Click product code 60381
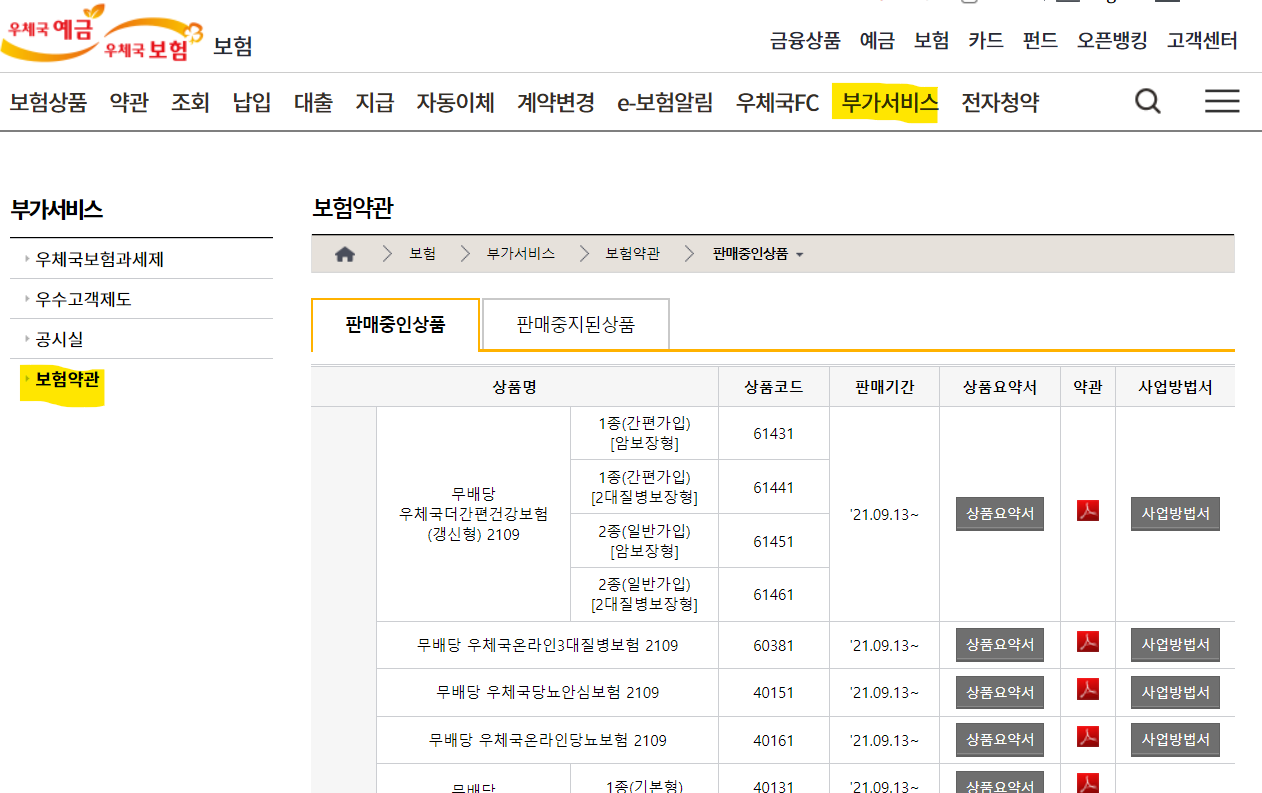 point(773,645)
